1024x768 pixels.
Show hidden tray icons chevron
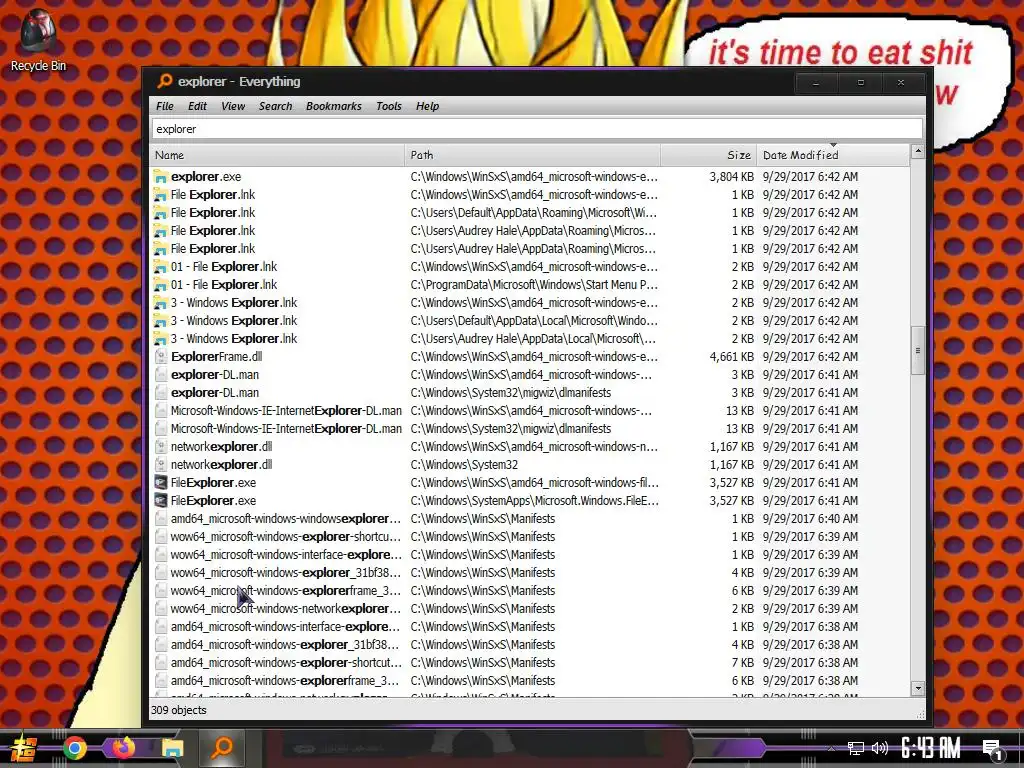[831, 748]
